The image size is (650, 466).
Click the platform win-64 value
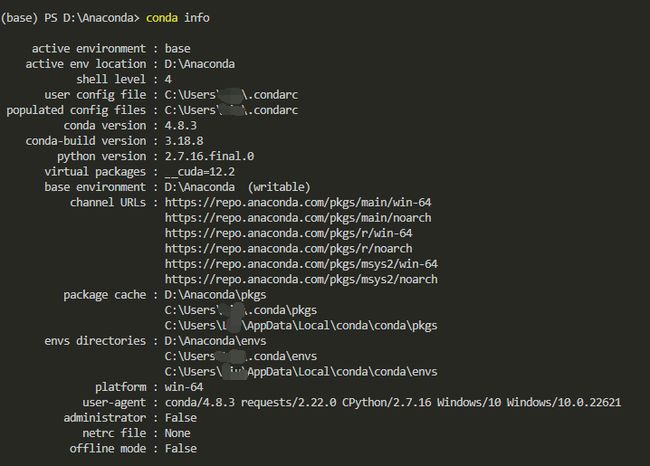point(184,387)
